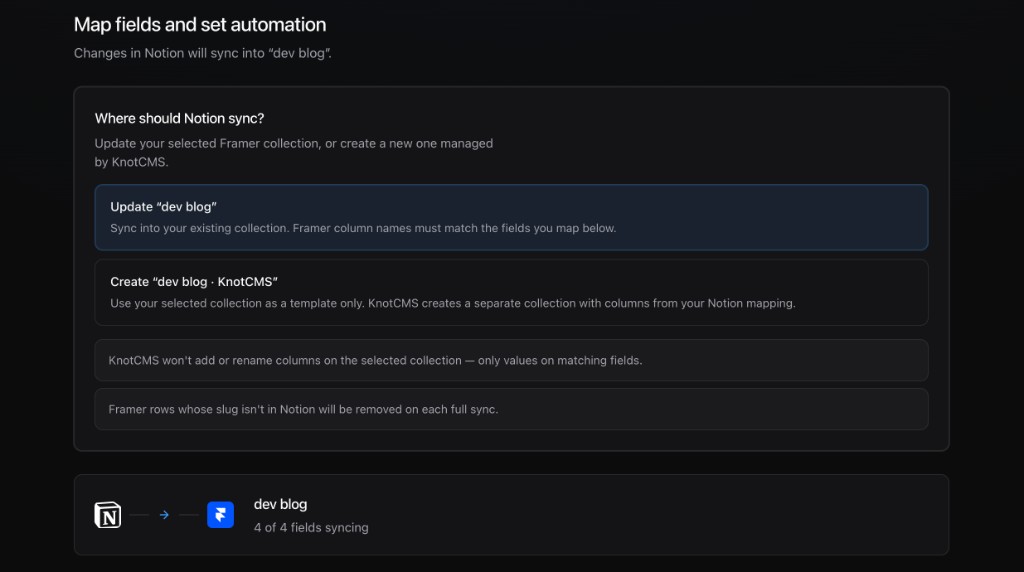Image resolution: width=1024 pixels, height=572 pixels.
Task: Click the "Map fields and set automation" heading
Action: point(200,25)
